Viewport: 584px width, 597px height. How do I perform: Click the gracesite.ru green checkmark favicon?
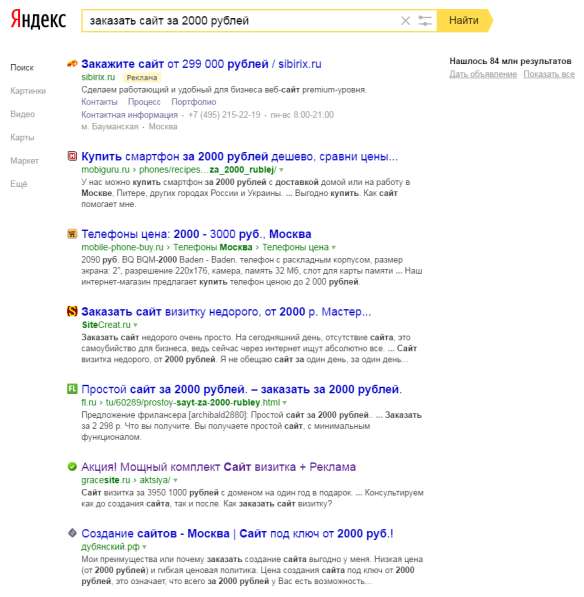[x=72, y=466]
